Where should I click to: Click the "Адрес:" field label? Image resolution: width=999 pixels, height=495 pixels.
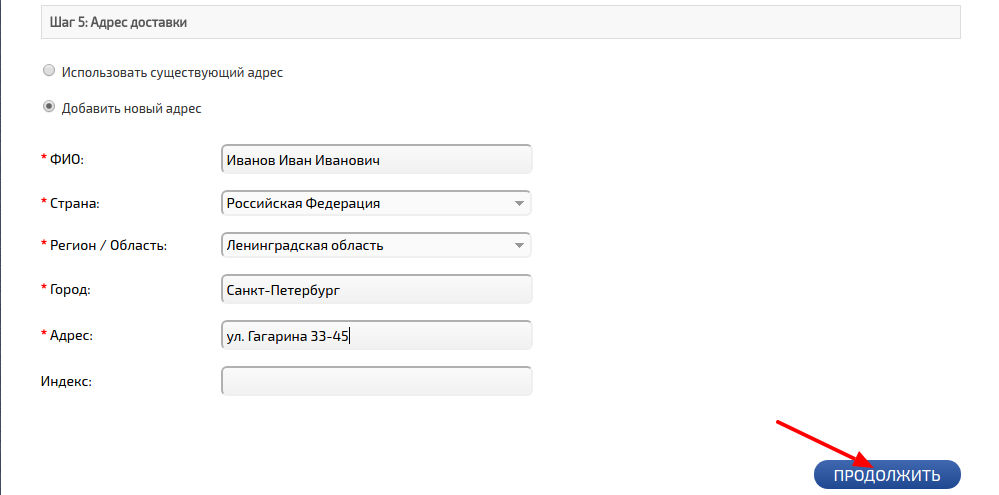point(71,336)
